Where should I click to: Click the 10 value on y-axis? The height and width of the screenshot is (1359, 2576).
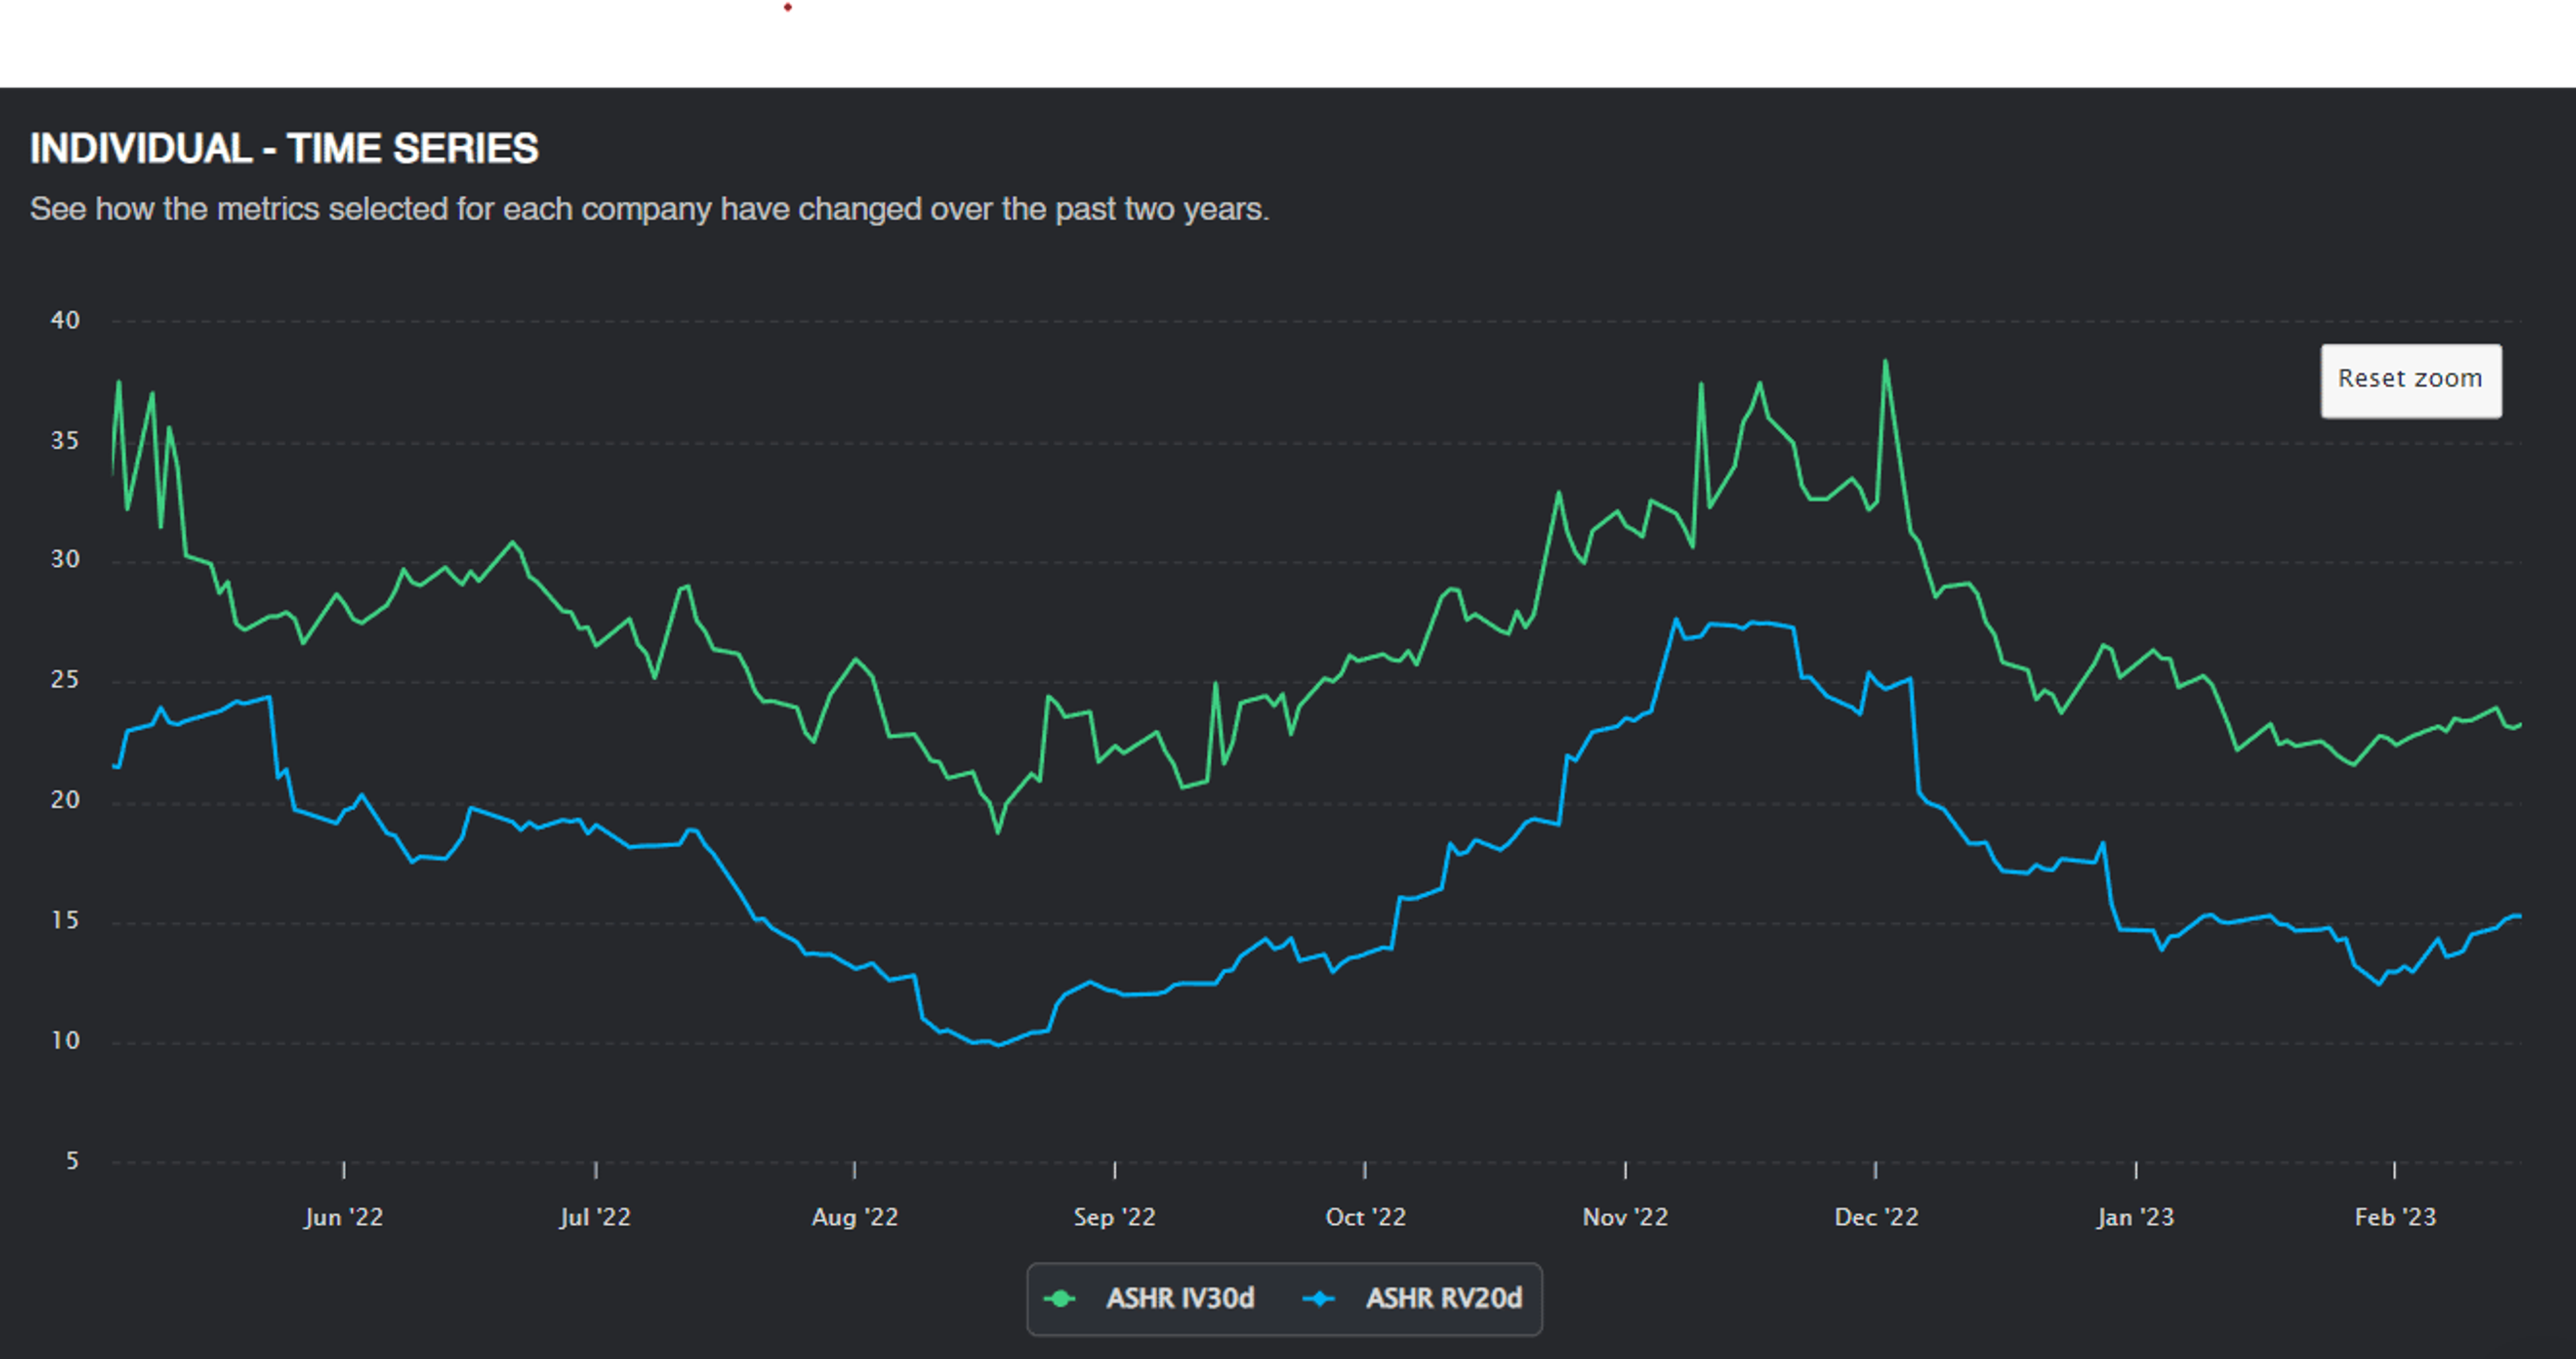tap(65, 1040)
